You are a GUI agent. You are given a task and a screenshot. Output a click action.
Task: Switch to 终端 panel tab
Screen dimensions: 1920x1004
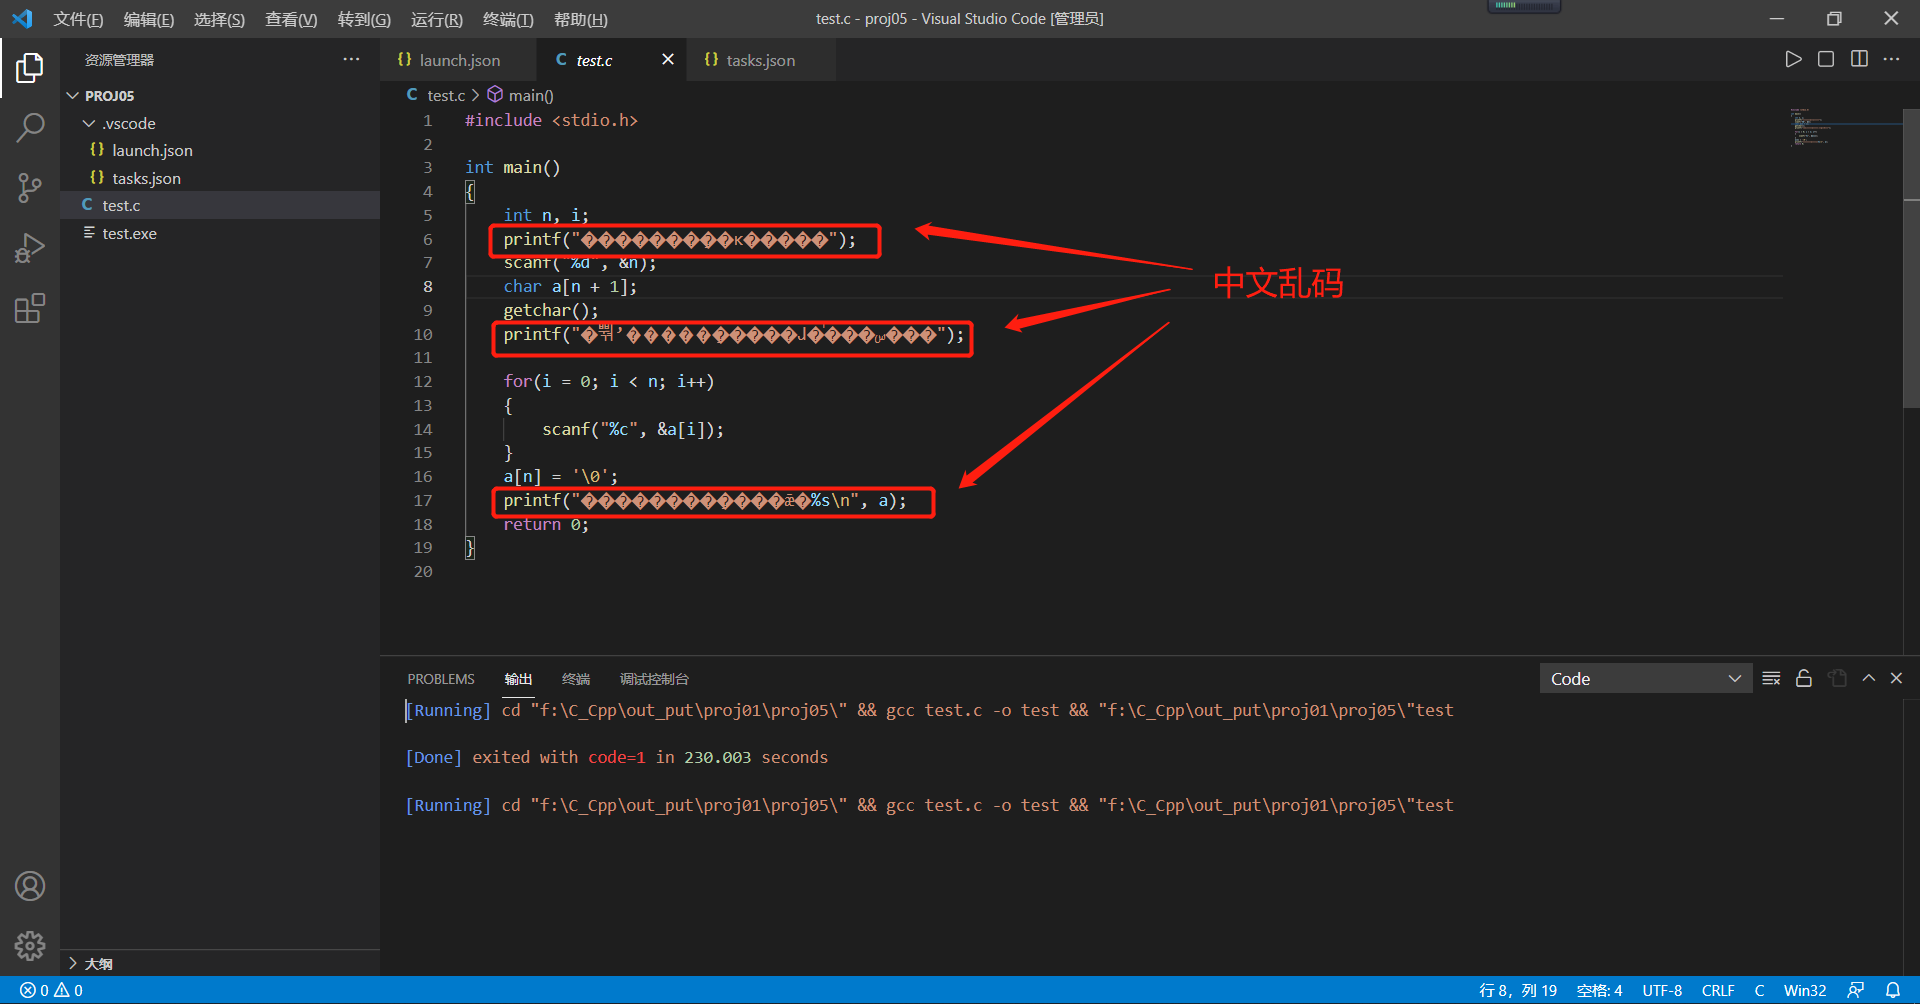point(576,679)
